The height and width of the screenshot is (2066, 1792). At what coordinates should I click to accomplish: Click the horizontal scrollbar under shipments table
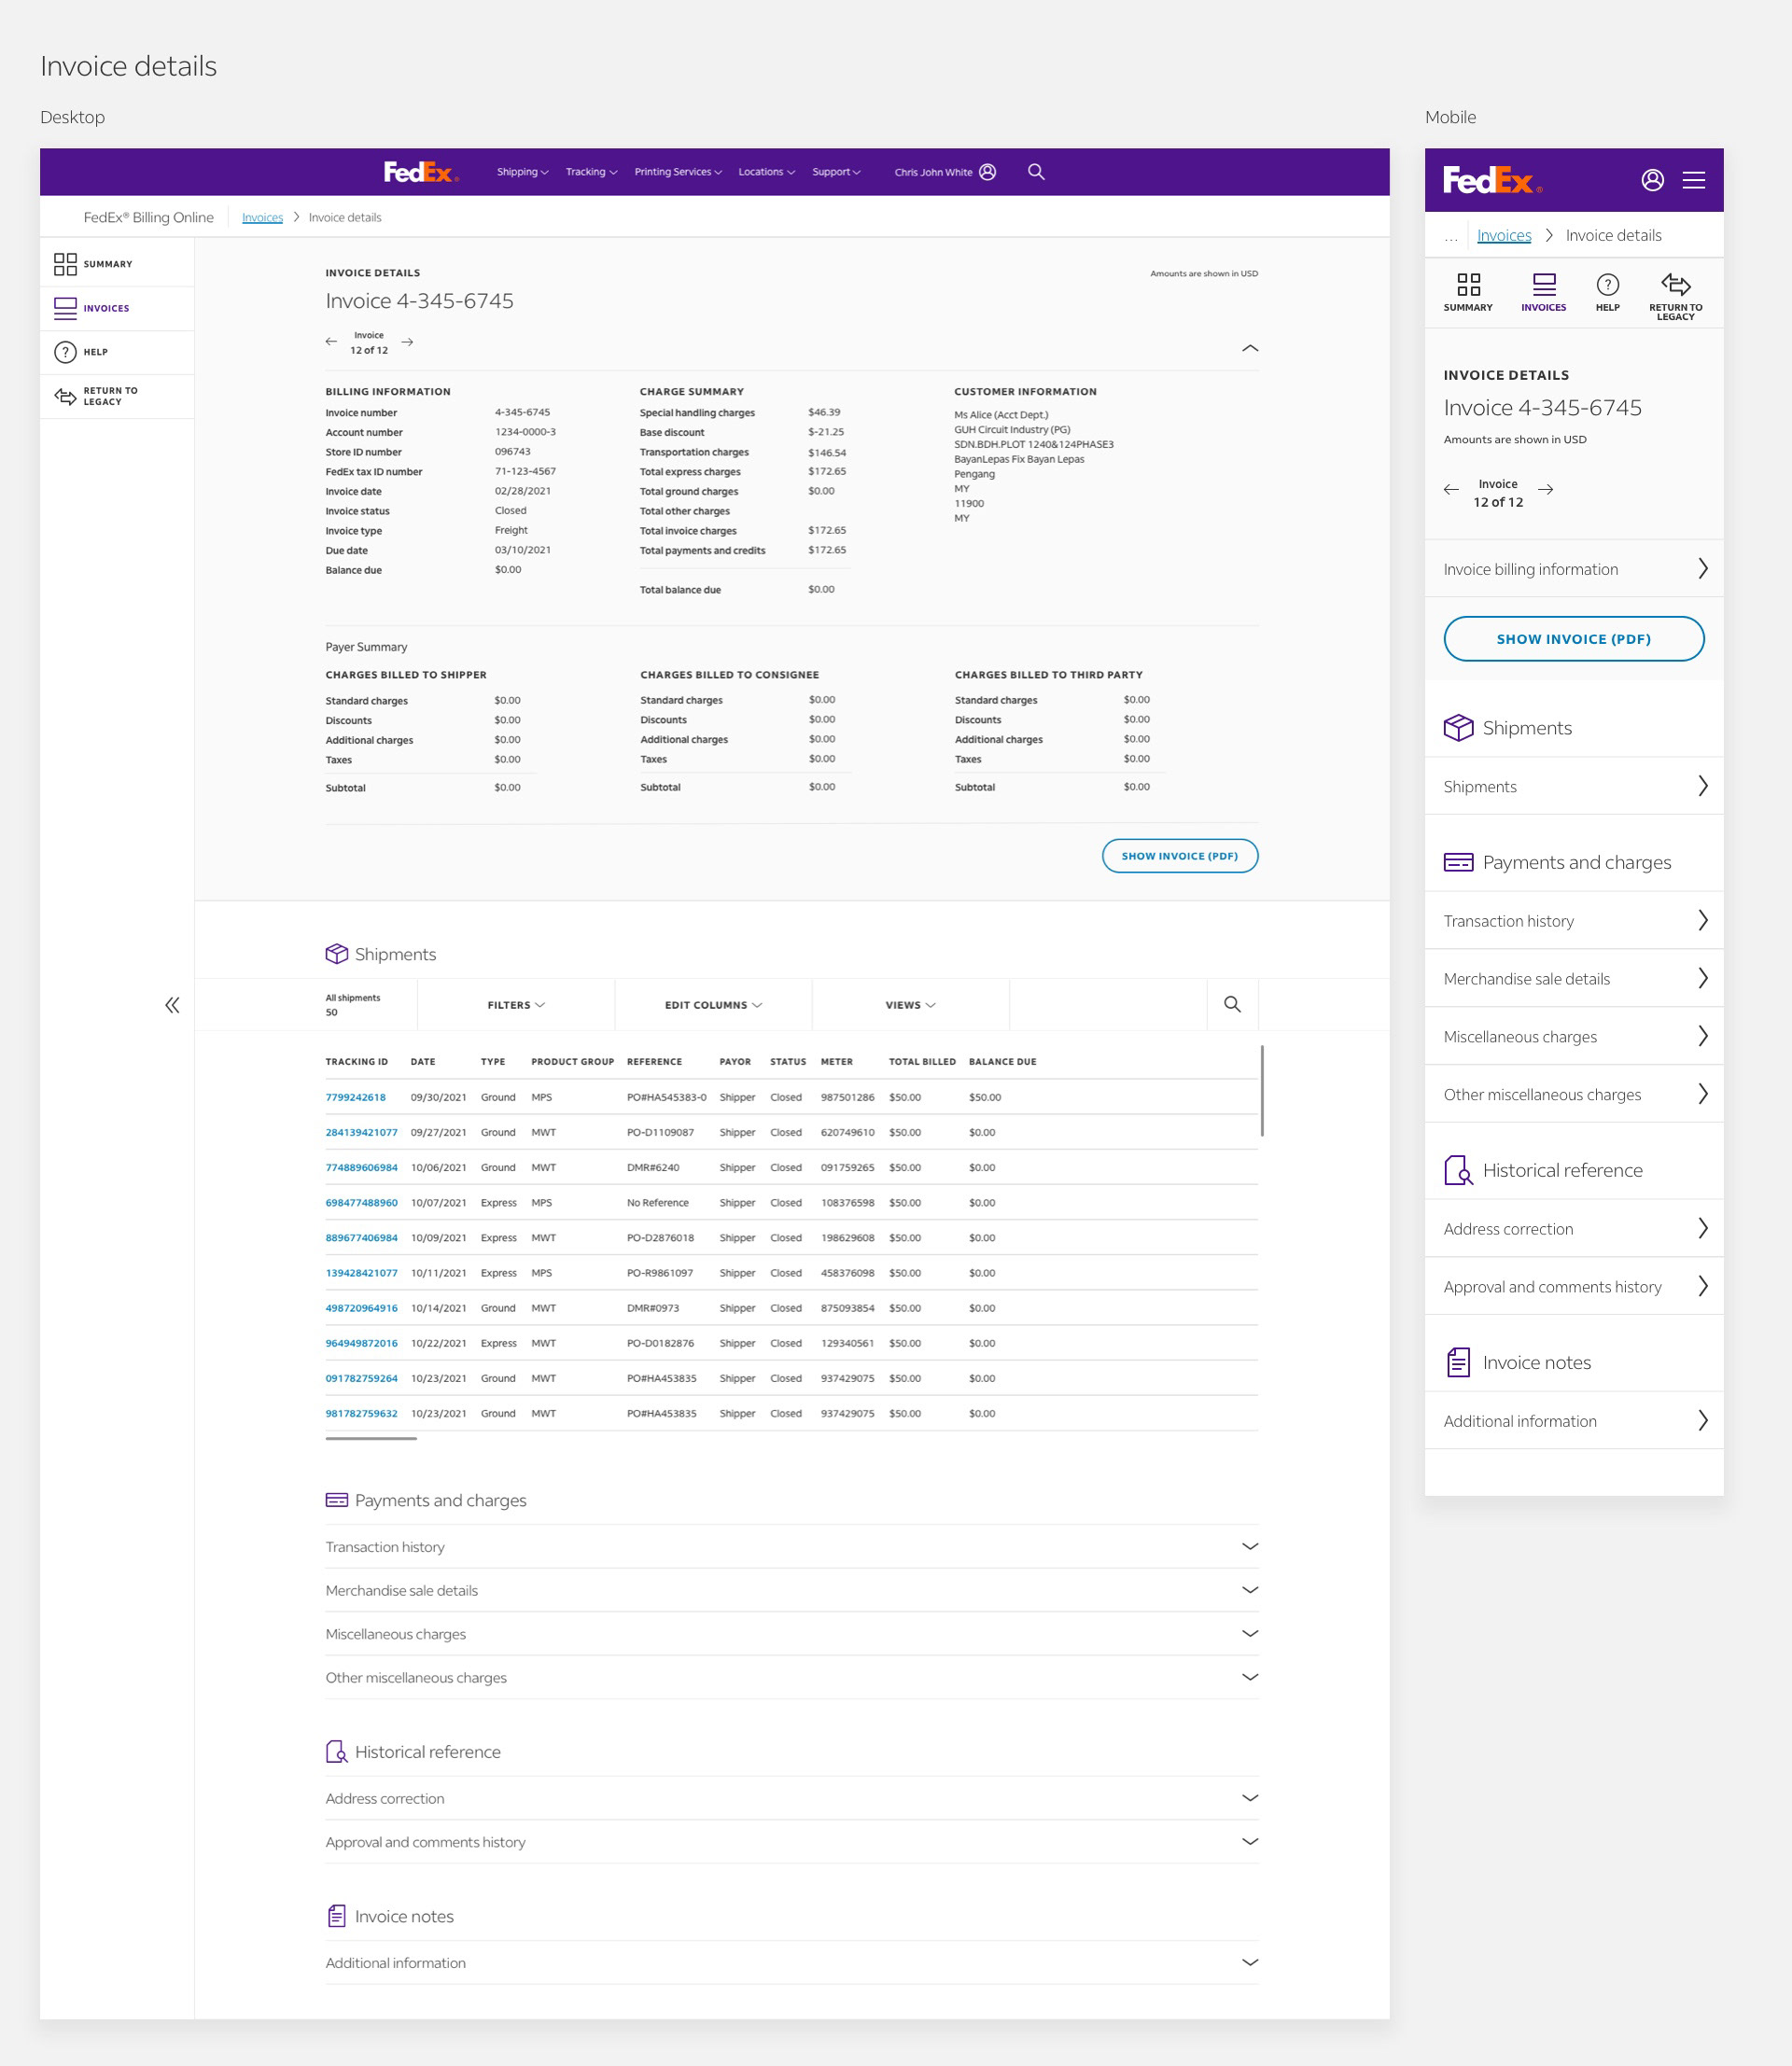coord(371,1438)
